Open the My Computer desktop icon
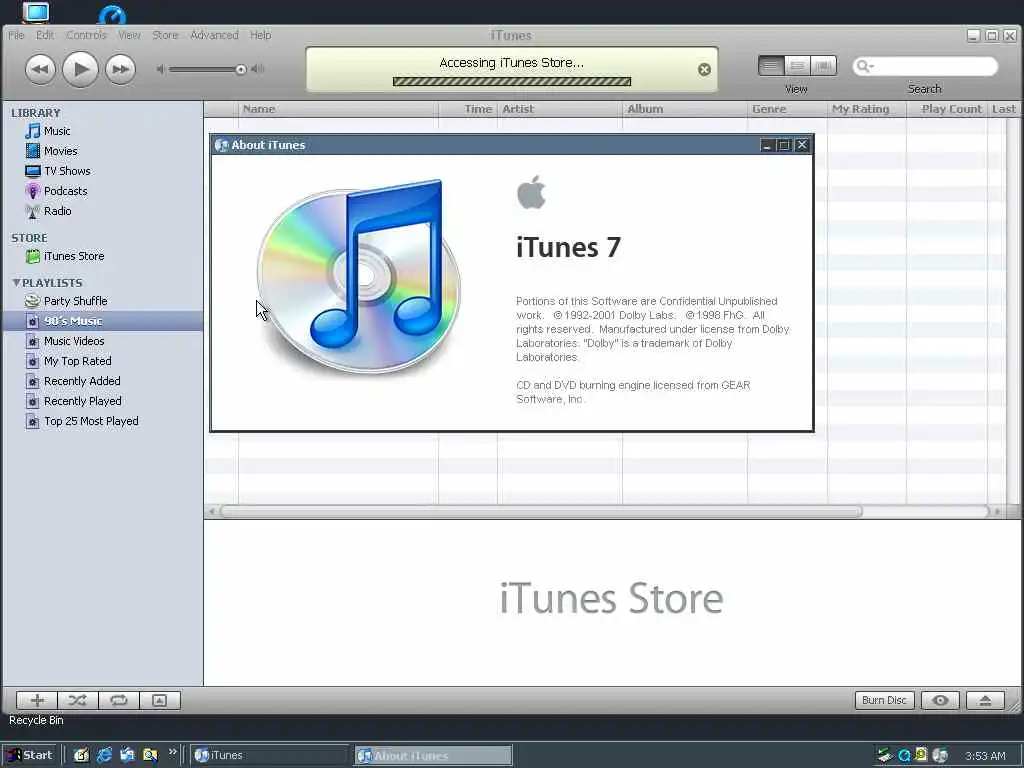The width and height of the screenshot is (1024, 768). [35, 11]
